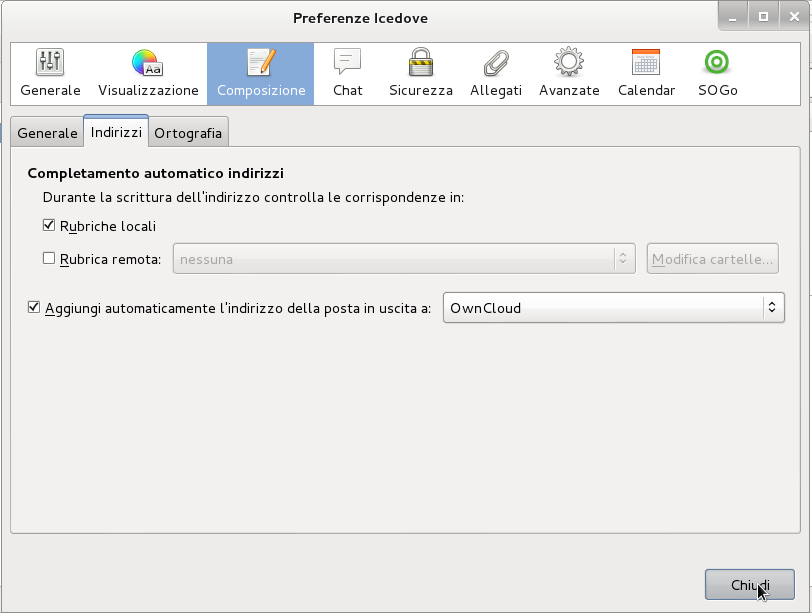Select the Visualizzazione preferences icon
The image size is (812, 613).
(148, 63)
